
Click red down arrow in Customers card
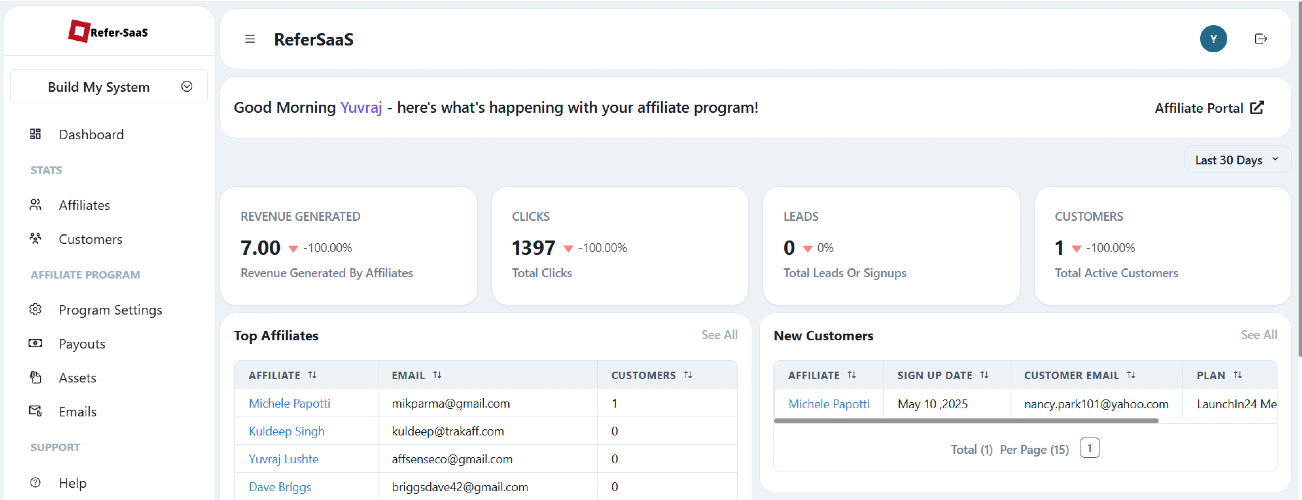1076,248
